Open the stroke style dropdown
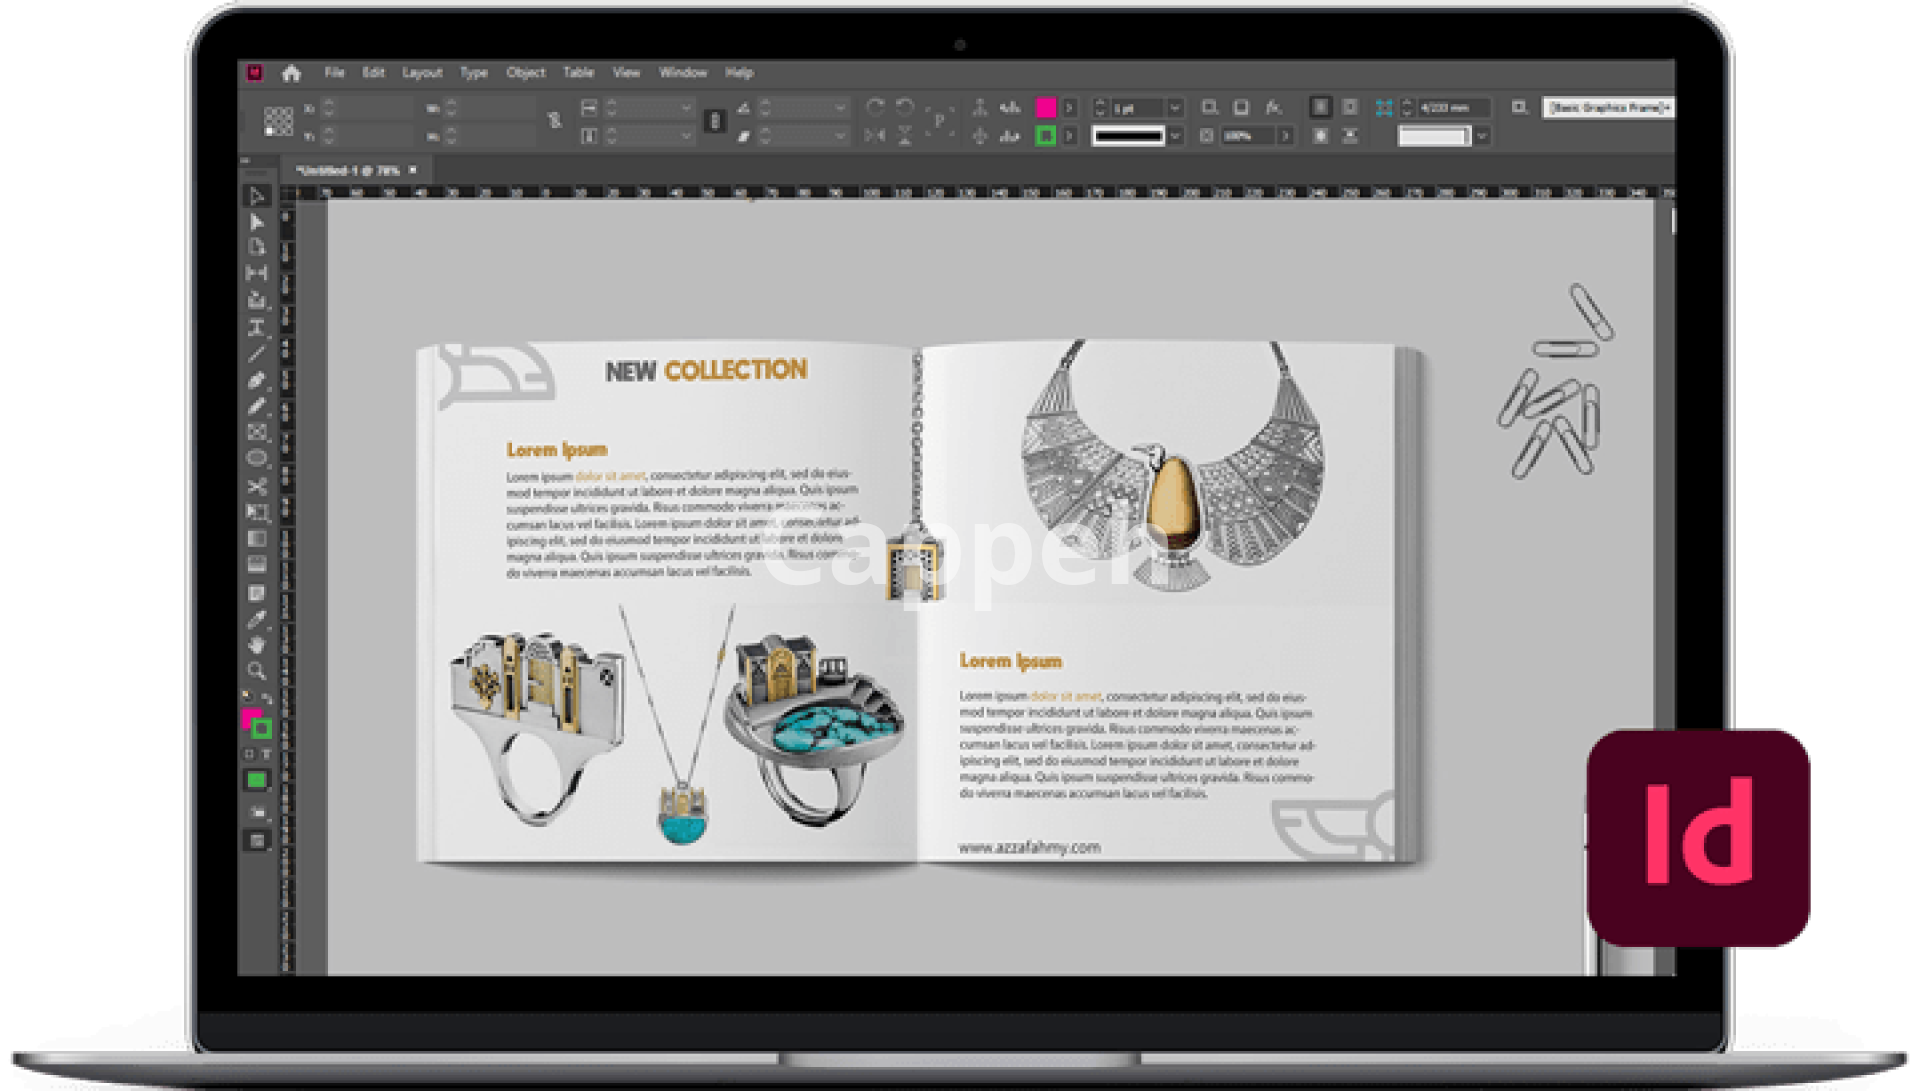This screenshot has width=1920, height=1091. click(1175, 135)
